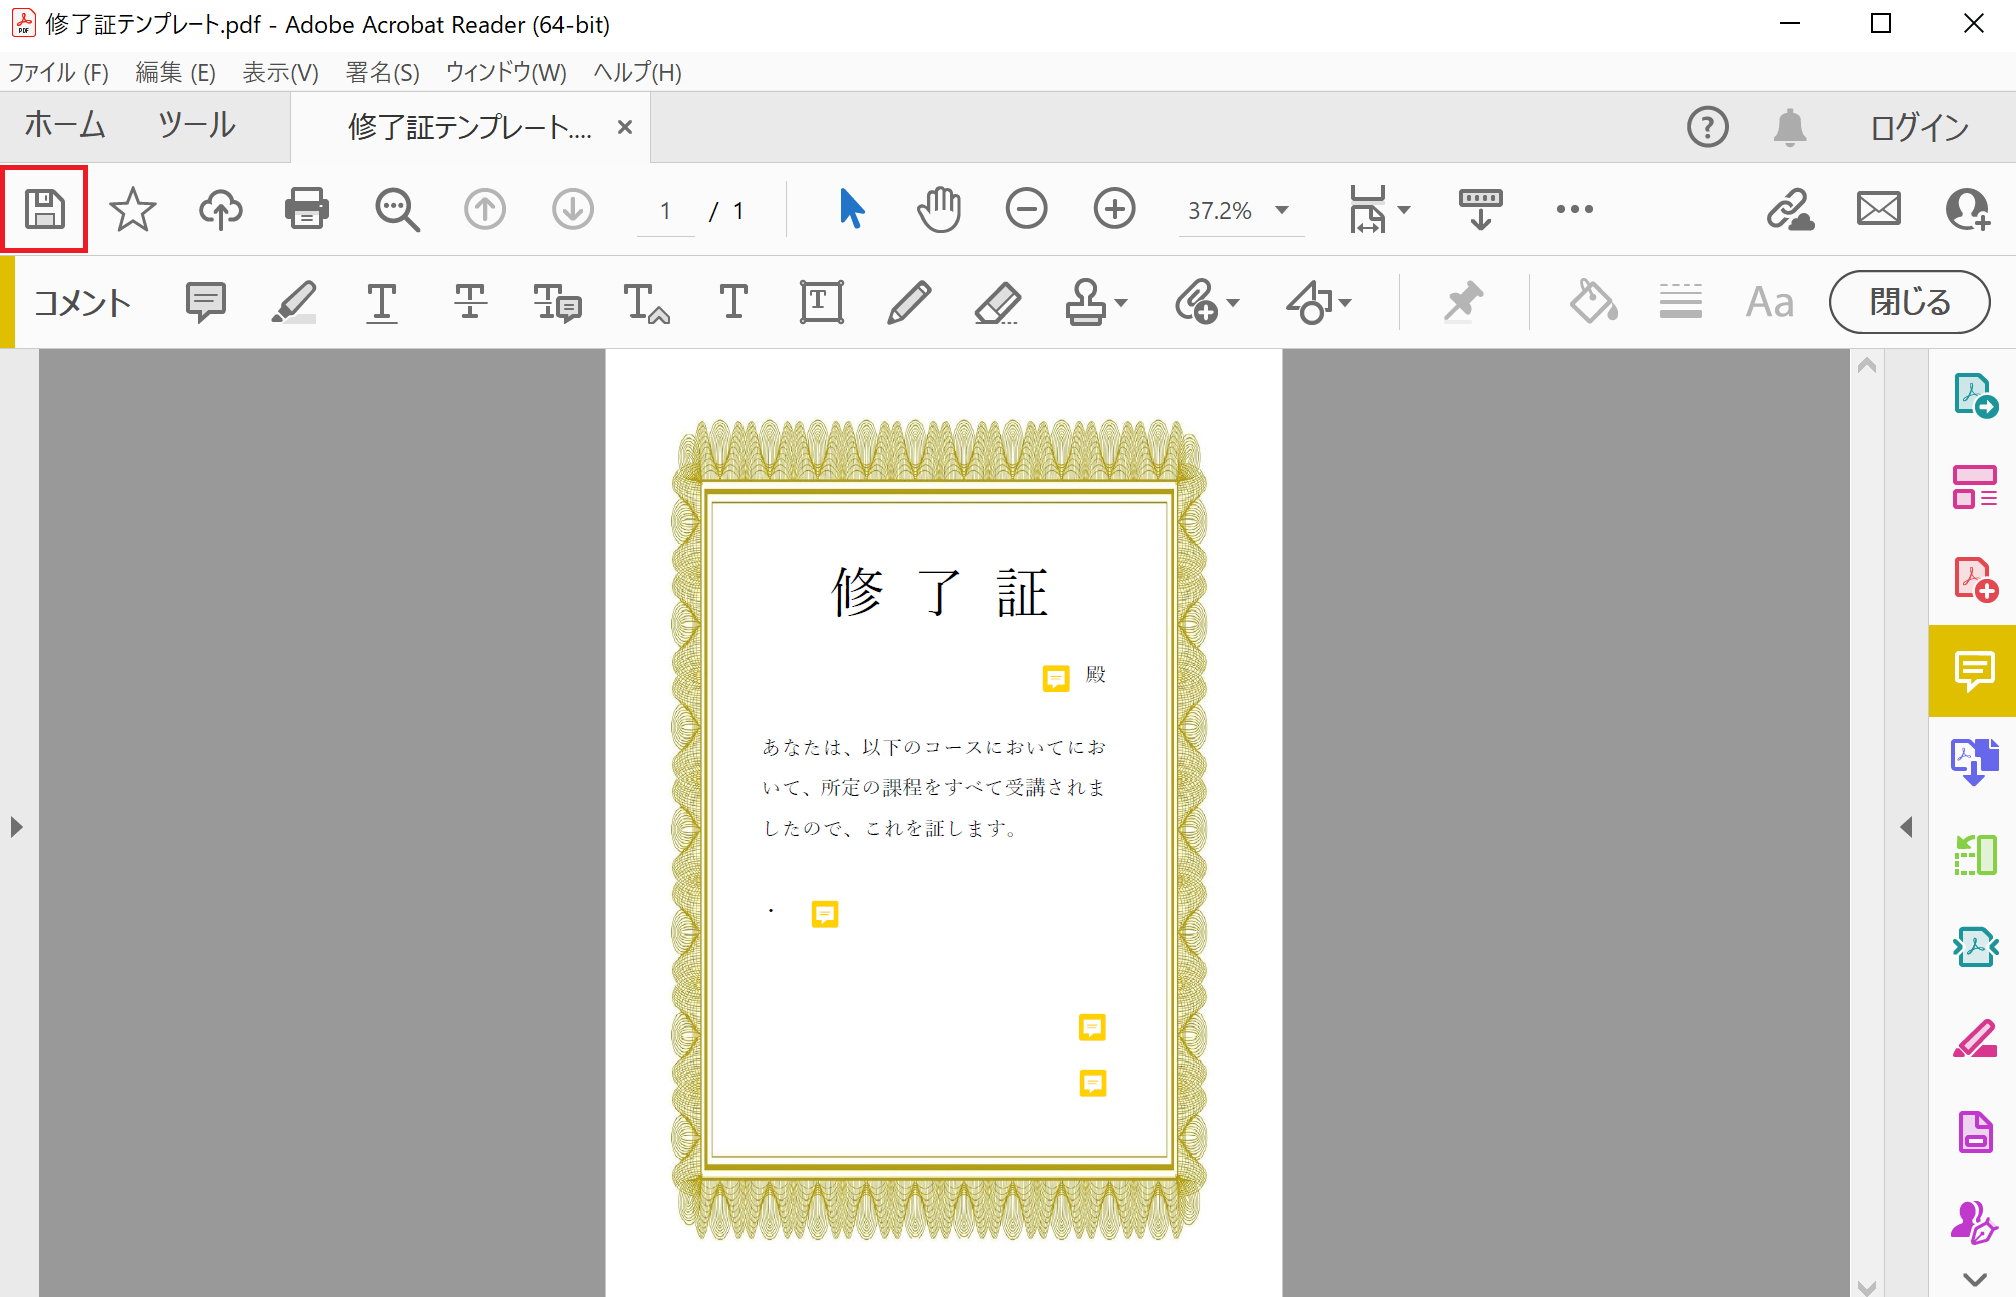2016x1297 pixels.
Task: Switch to the ホーム tab
Action: (x=66, y=125)
